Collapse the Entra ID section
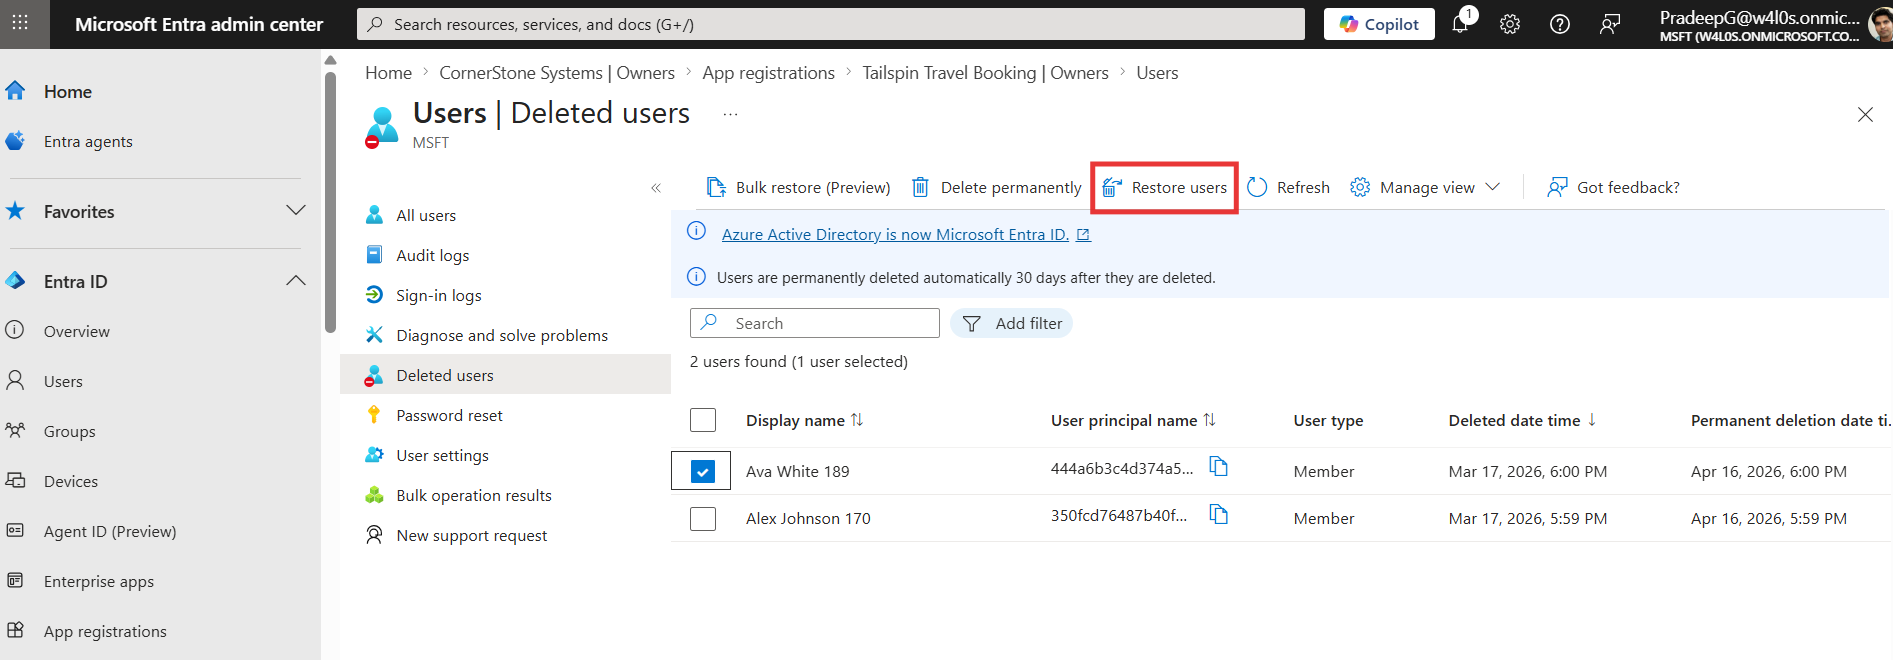This screenshot has height=660, width=1893. point(295,281)
